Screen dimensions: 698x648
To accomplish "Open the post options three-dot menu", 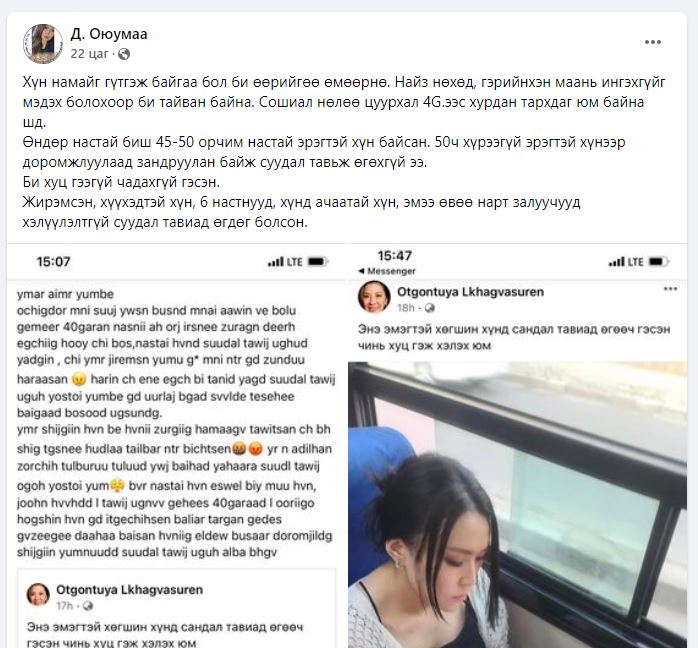I will [x=653, y=42].
